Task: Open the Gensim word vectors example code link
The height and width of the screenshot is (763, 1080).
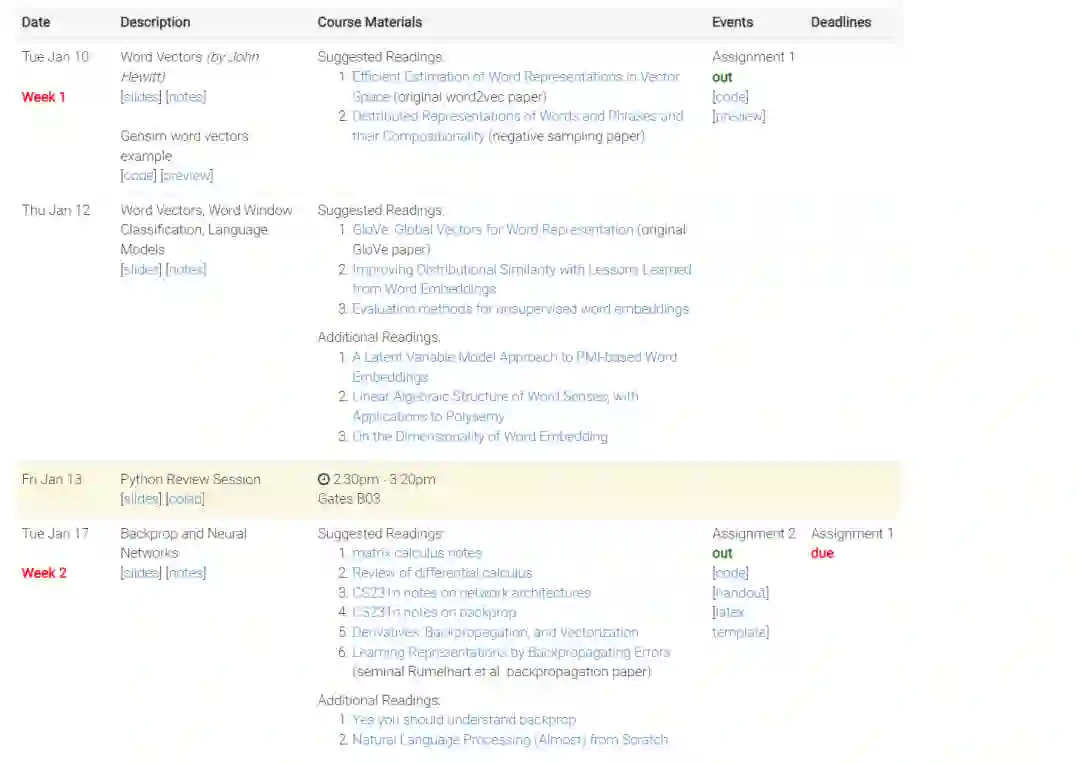Action: click(x=138, y=176)
